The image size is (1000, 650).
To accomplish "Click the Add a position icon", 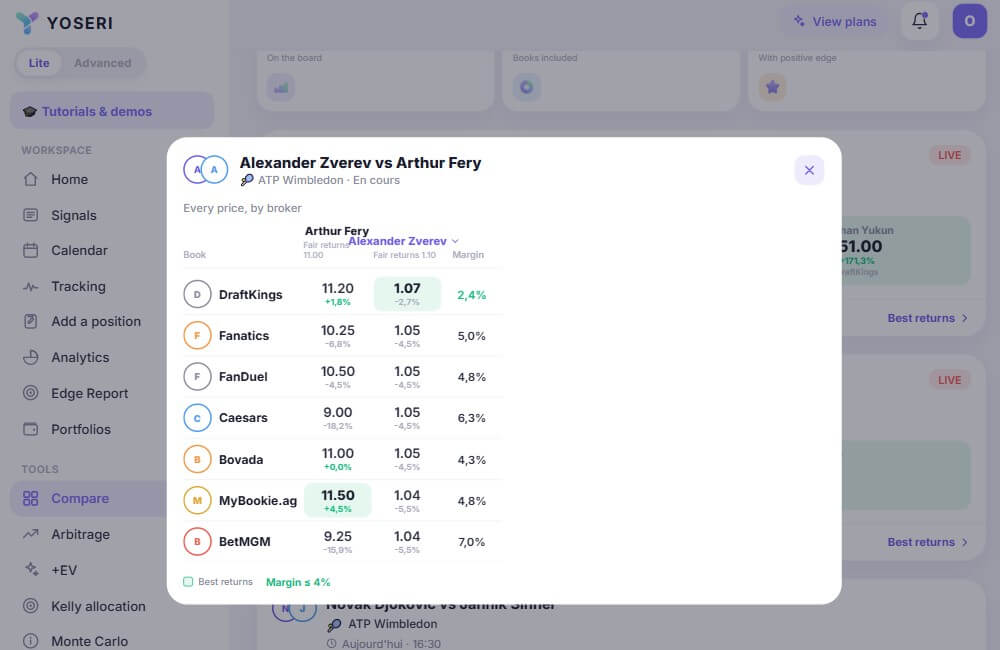I will (x=31, y=321).
